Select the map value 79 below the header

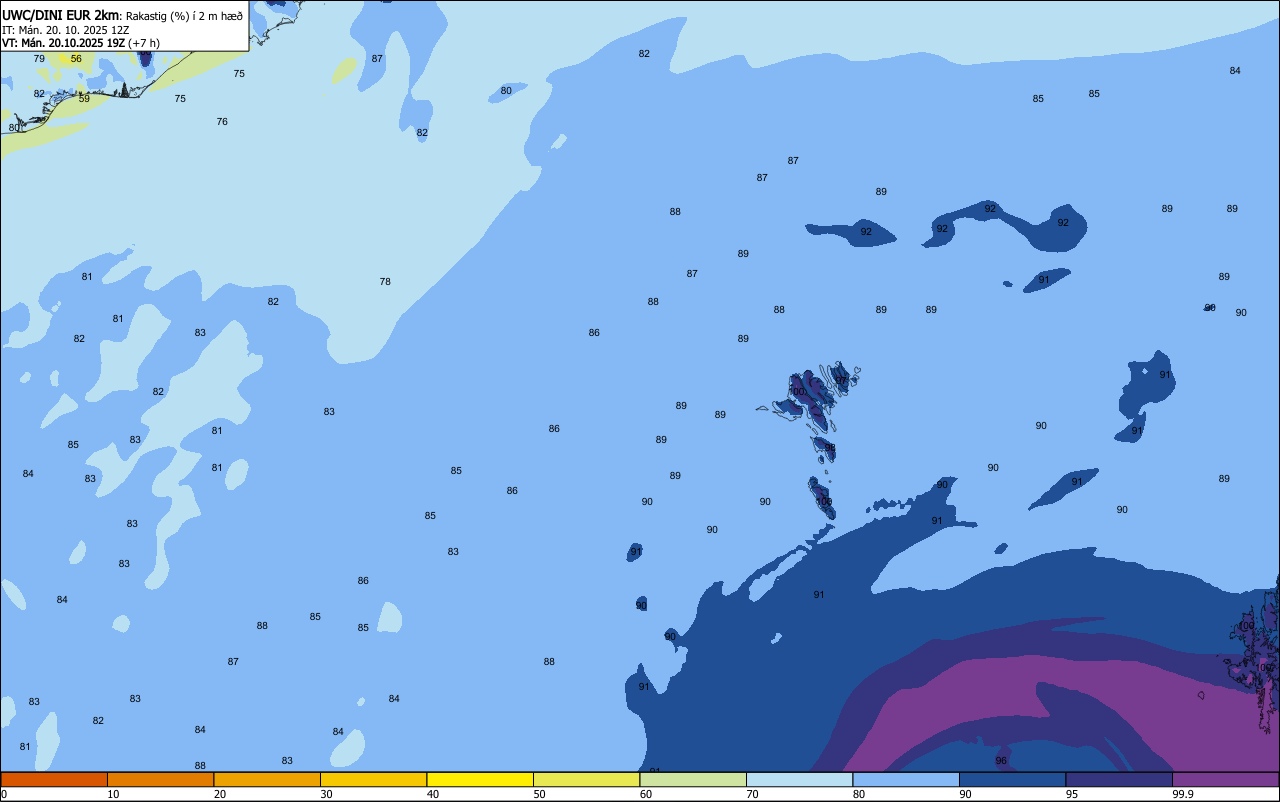pos(39,59)
